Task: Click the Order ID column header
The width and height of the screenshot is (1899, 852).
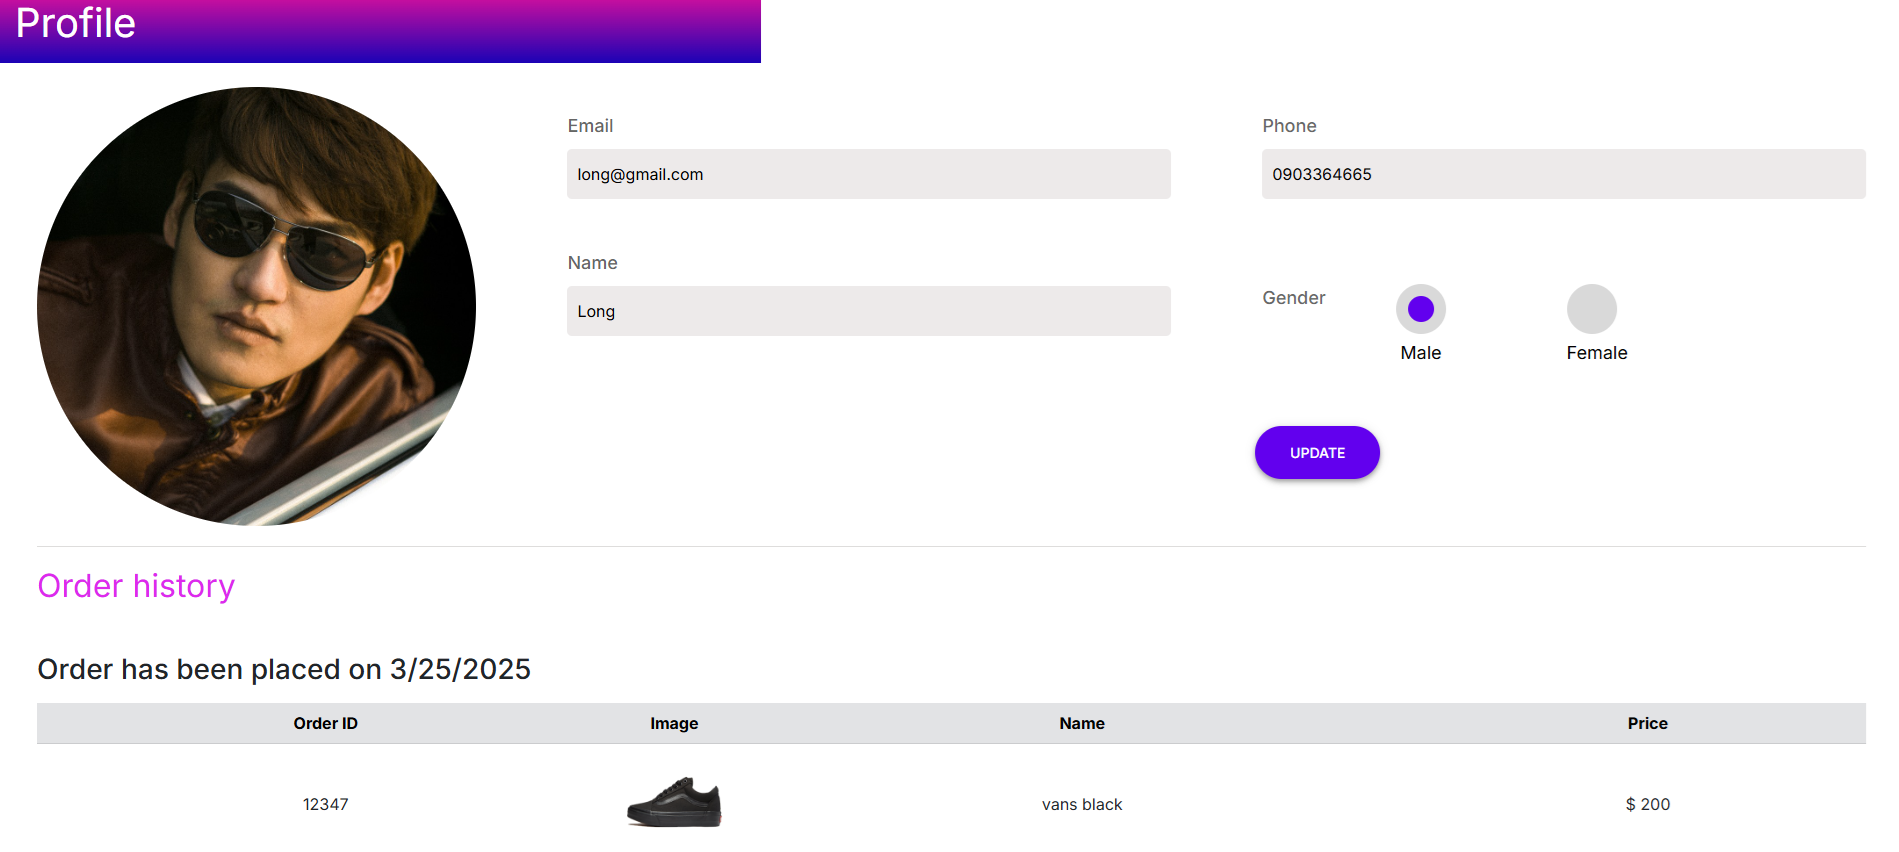Action: pos(325,723)
